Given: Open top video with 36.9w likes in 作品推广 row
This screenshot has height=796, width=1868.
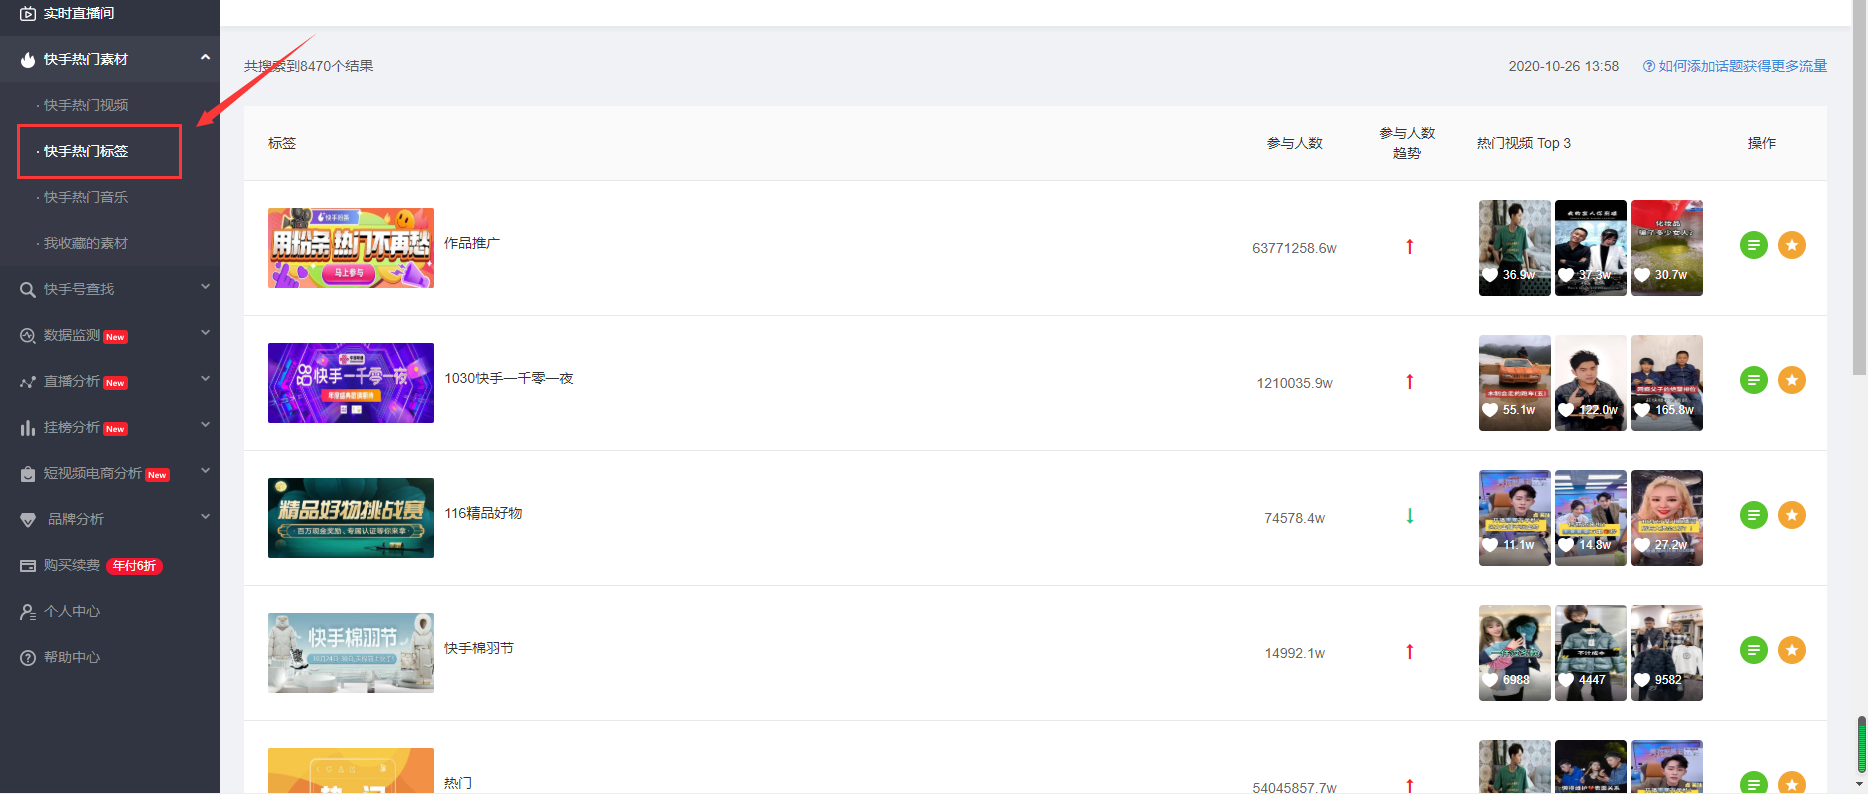Looking at the screenshot, I should (x=1515, y=248).
